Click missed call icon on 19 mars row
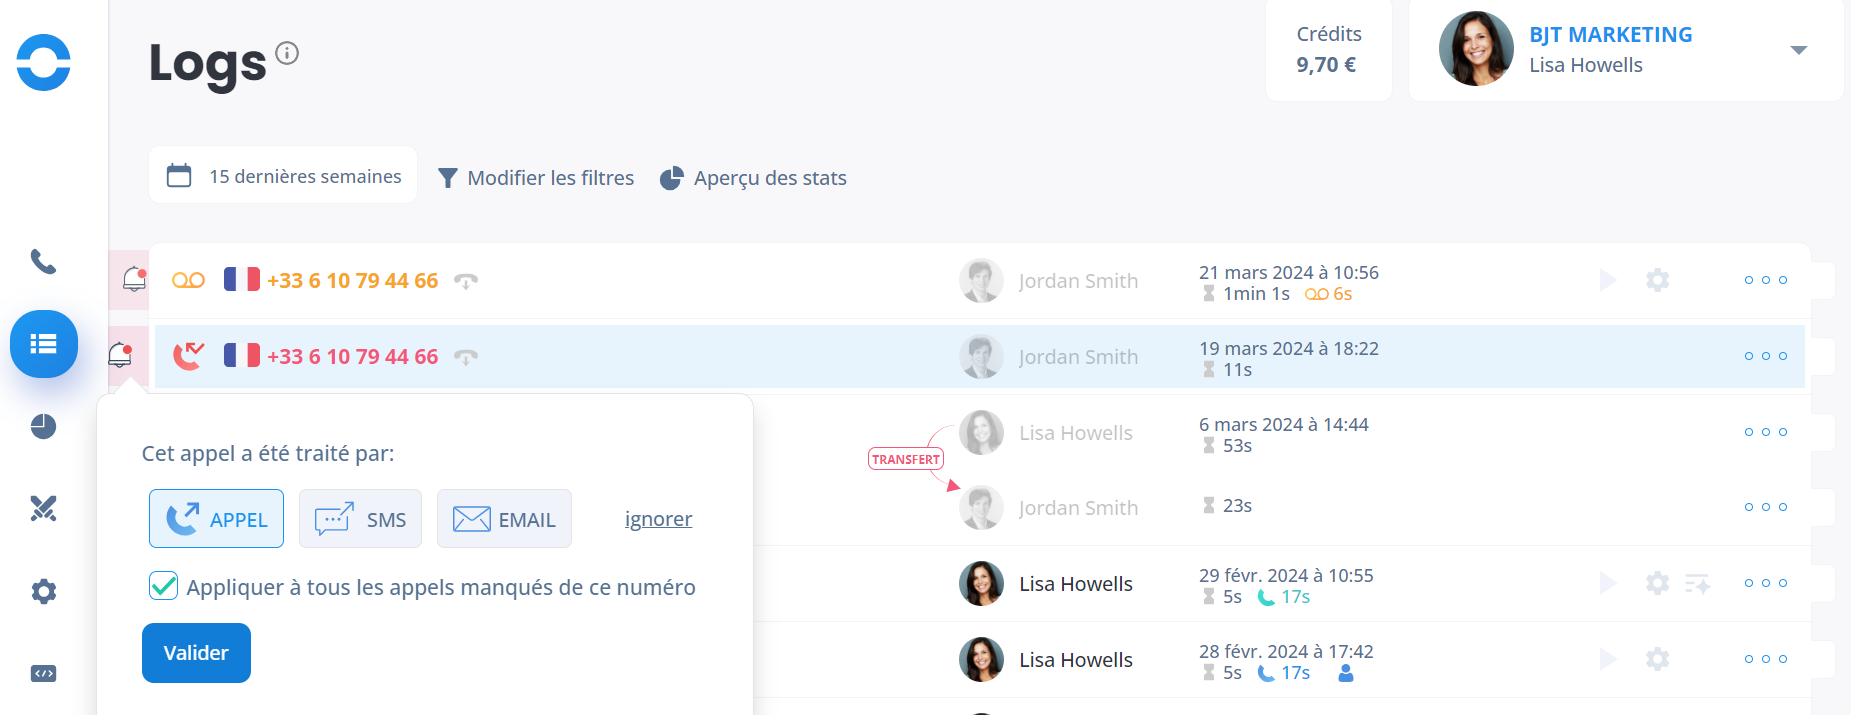The image size is (1851, 715). click(x=188, y=355)
